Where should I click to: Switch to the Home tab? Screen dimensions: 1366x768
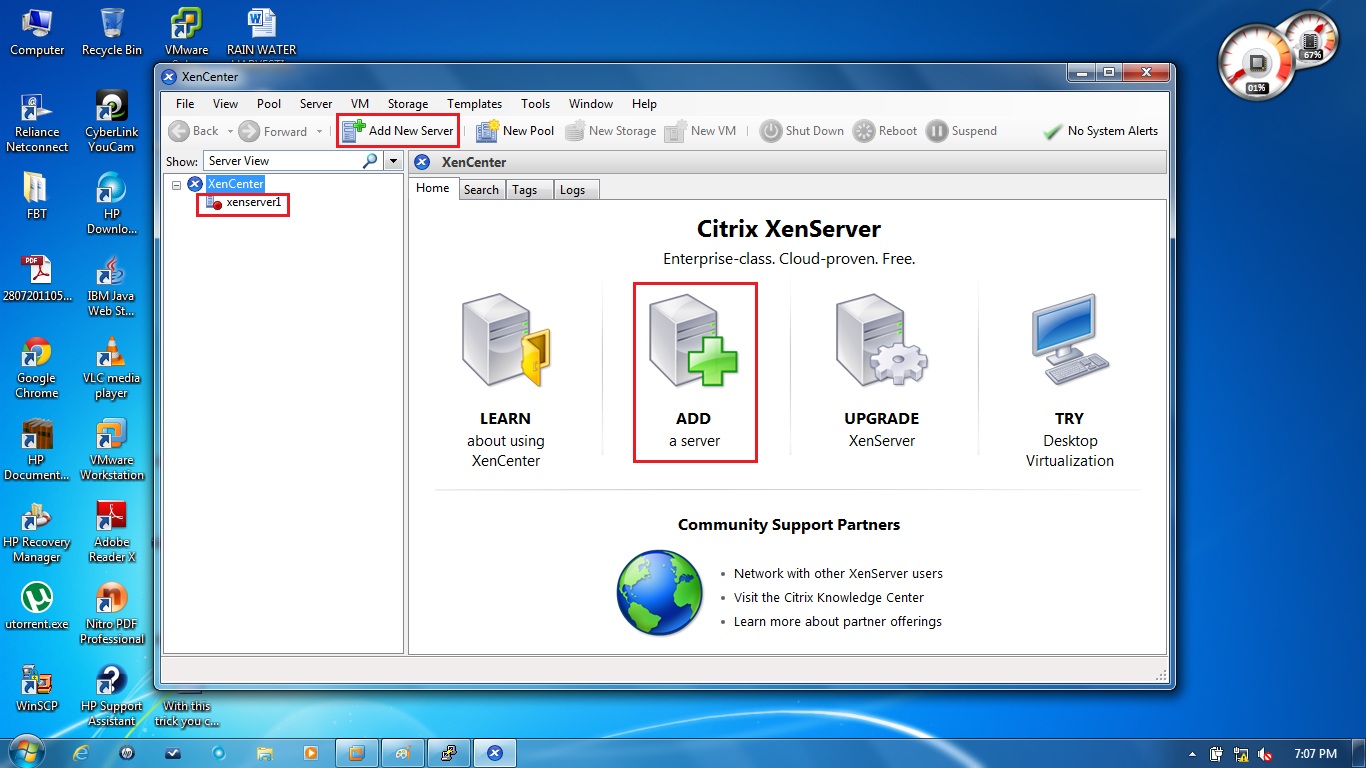(433, 188)
